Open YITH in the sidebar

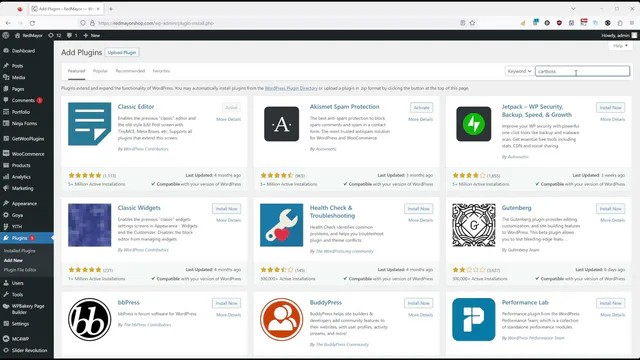point(17,226)
